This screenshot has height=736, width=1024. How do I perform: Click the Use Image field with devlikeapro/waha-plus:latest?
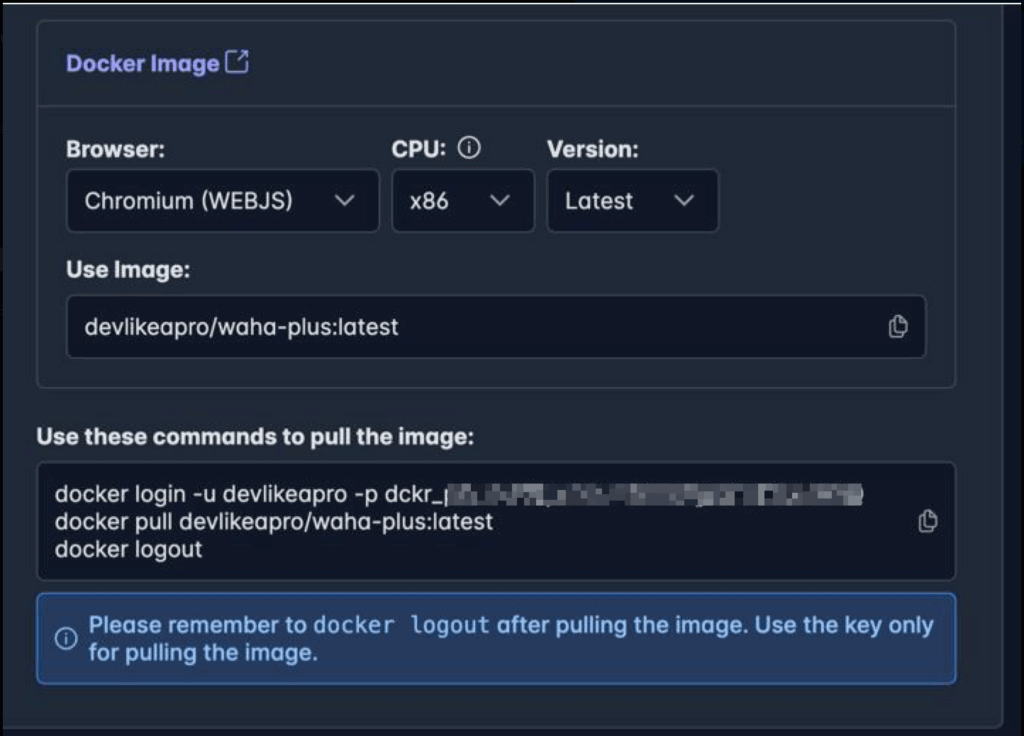pos(470,327)
